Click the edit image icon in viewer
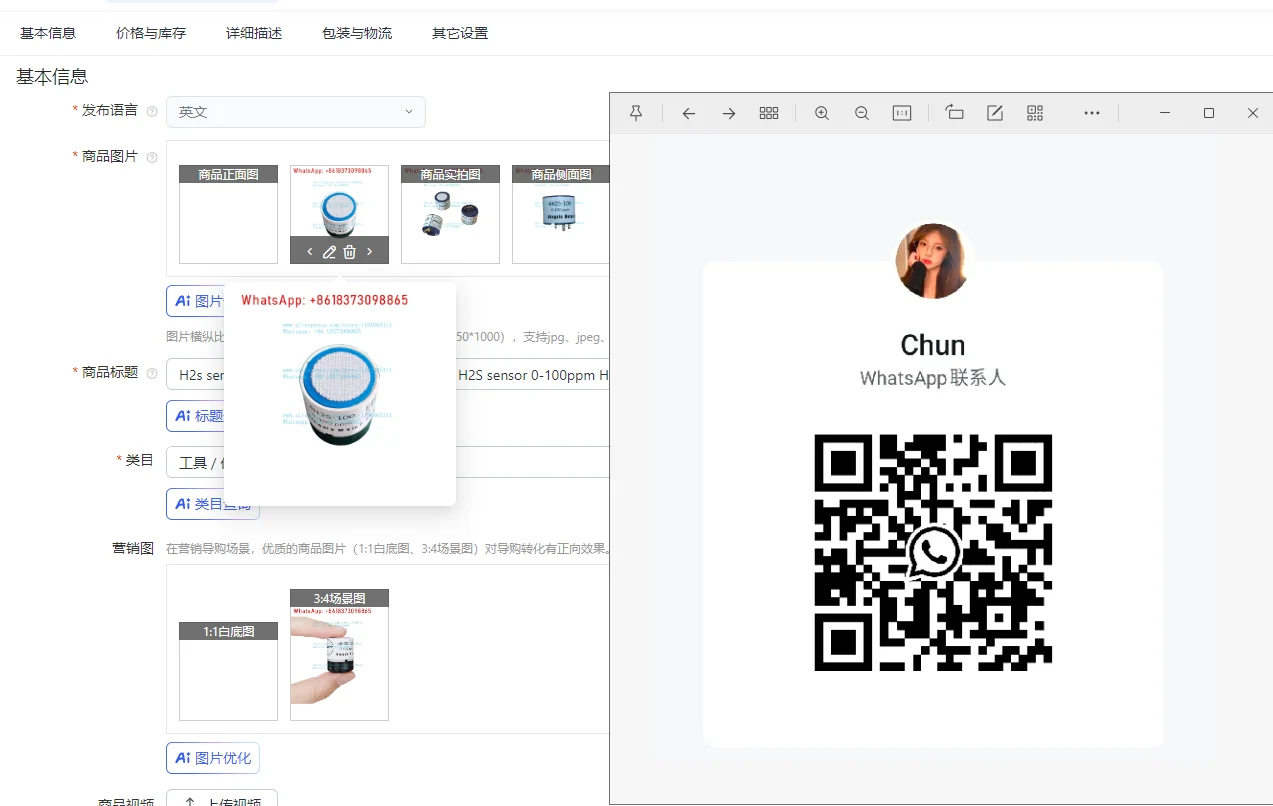This screenshot has width=1273, height=806. tap(995, 113)
